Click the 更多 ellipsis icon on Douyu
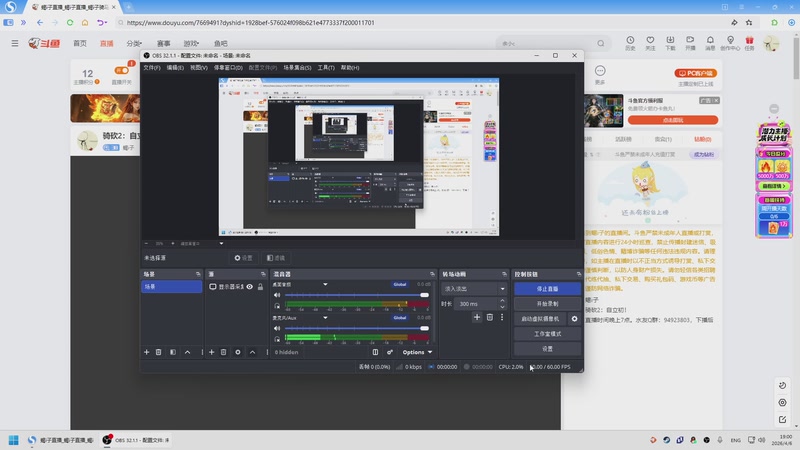Image resolution: width=800 pixels, height=450 pixels. click(x=600, y=70)
